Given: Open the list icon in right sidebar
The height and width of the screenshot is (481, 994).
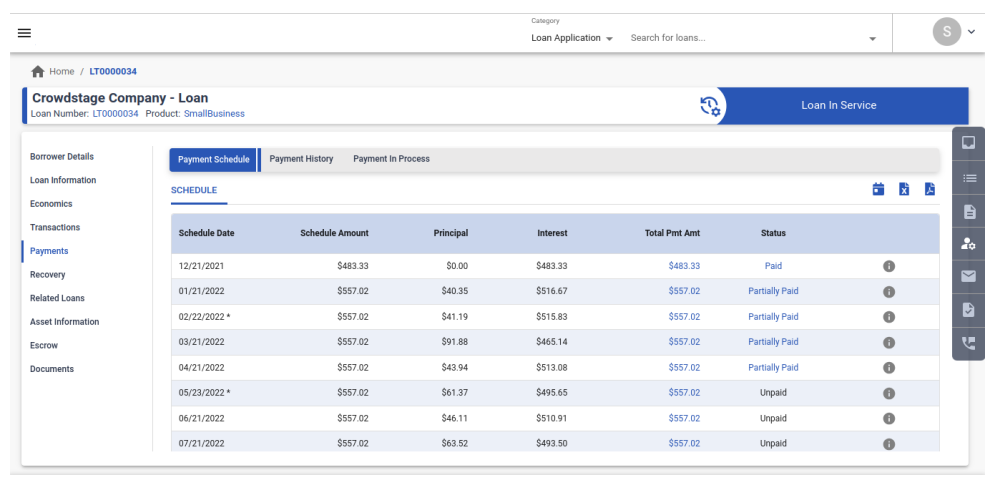Looking at the screenshot, I should tap(968, 178).
